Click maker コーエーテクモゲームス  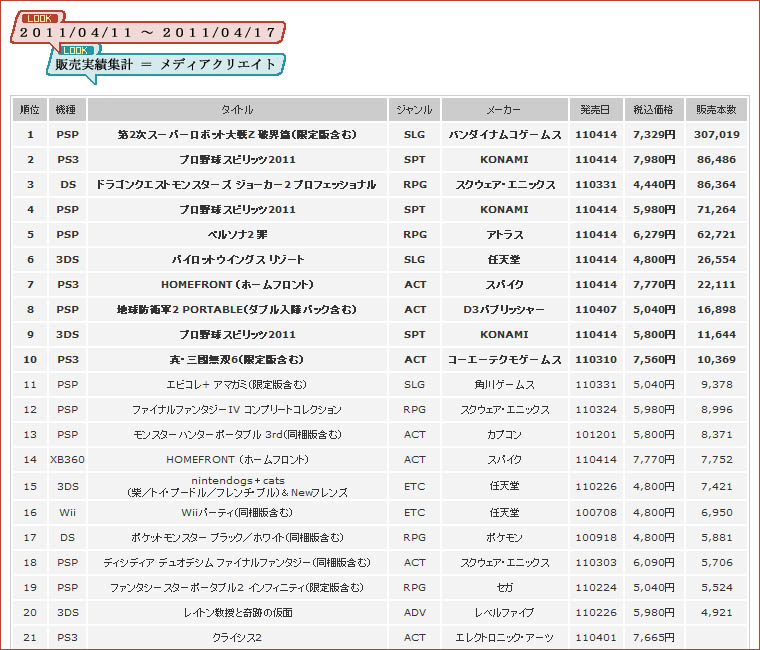coord(504,360)
